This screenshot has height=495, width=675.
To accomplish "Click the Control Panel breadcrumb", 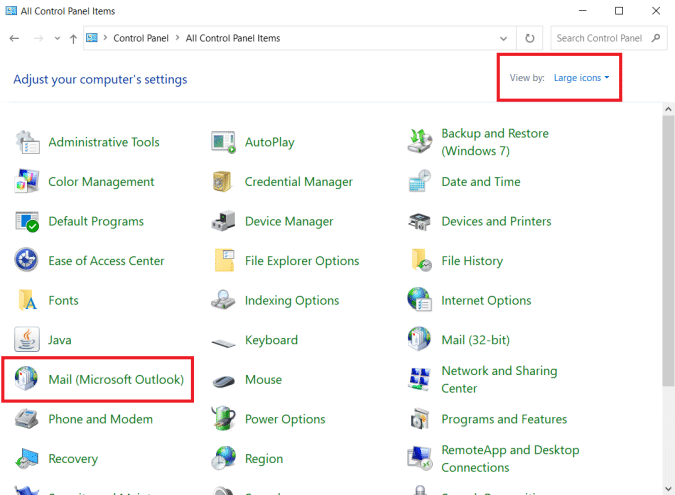I will 141,38.
